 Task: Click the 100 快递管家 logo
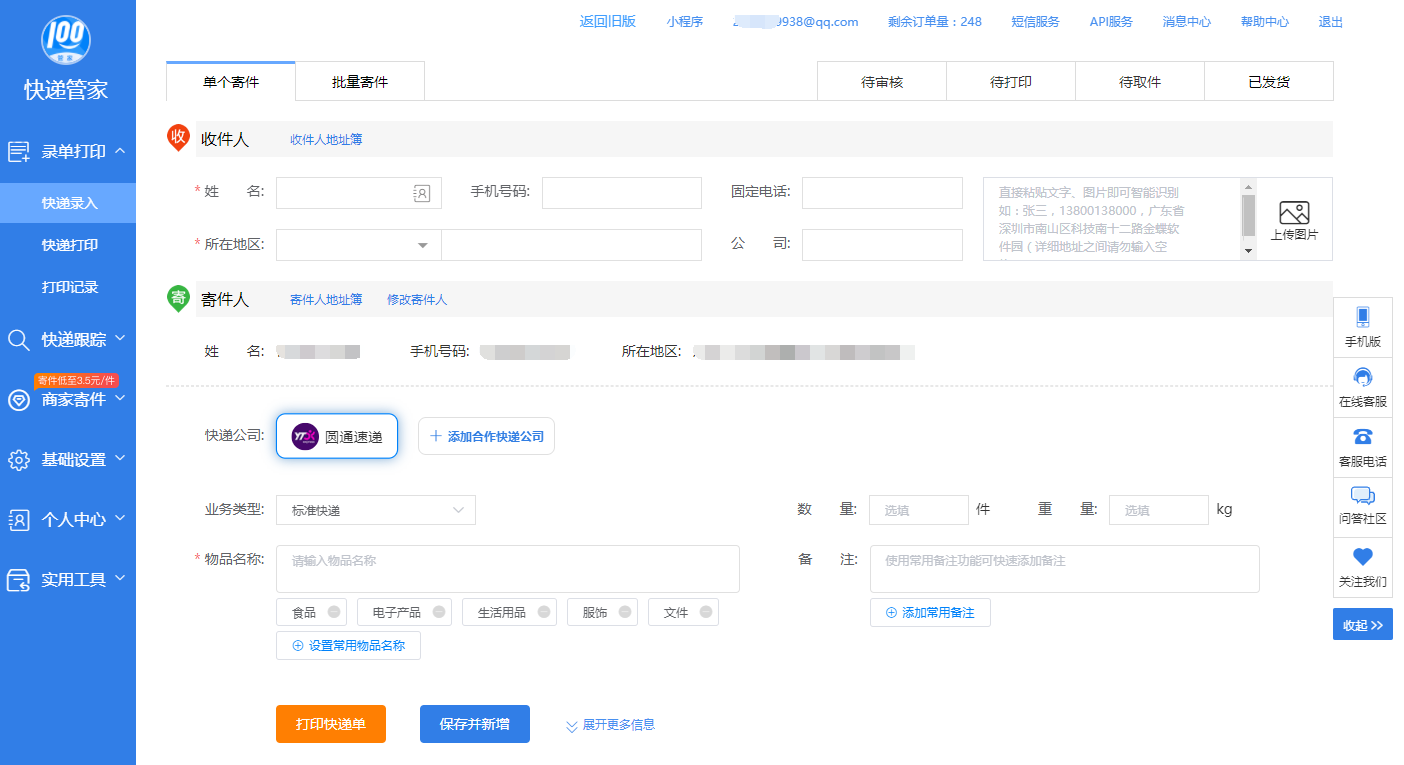tap(66, 40)
